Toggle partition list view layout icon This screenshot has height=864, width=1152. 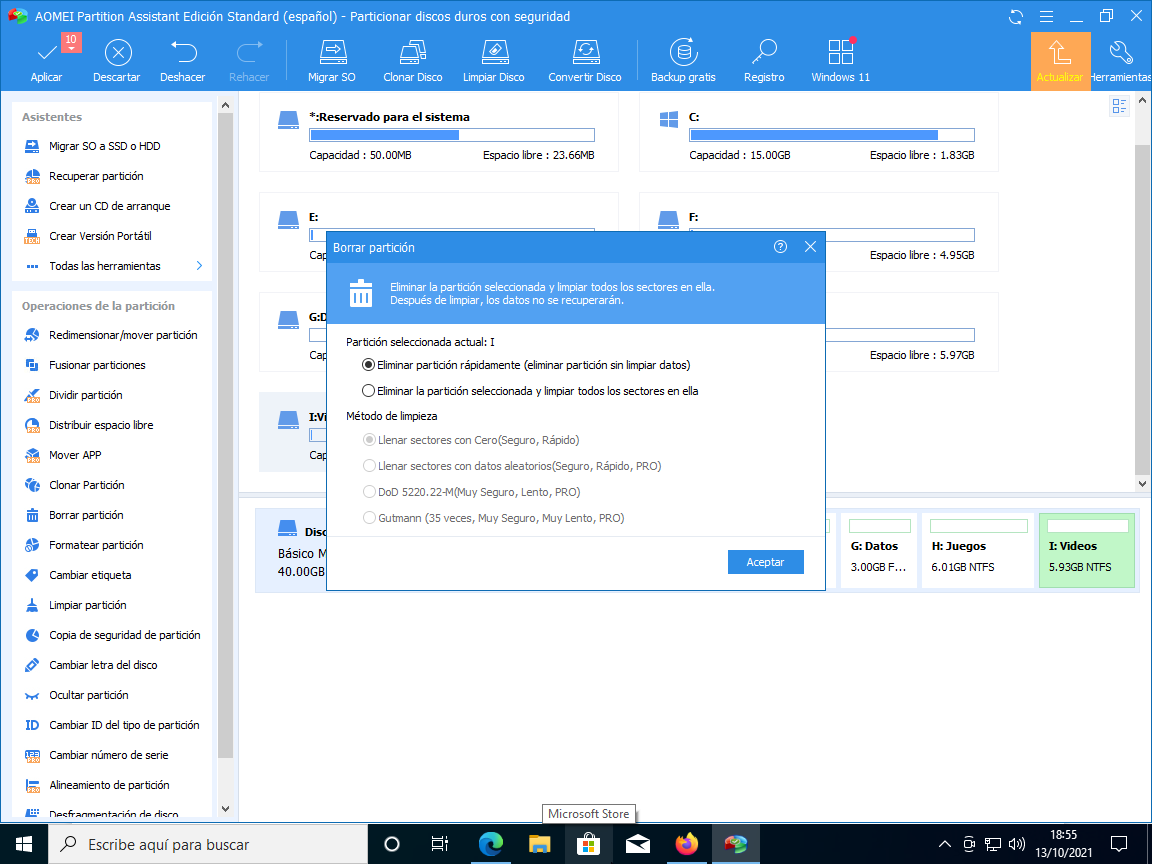click(x=1119, y=107)
